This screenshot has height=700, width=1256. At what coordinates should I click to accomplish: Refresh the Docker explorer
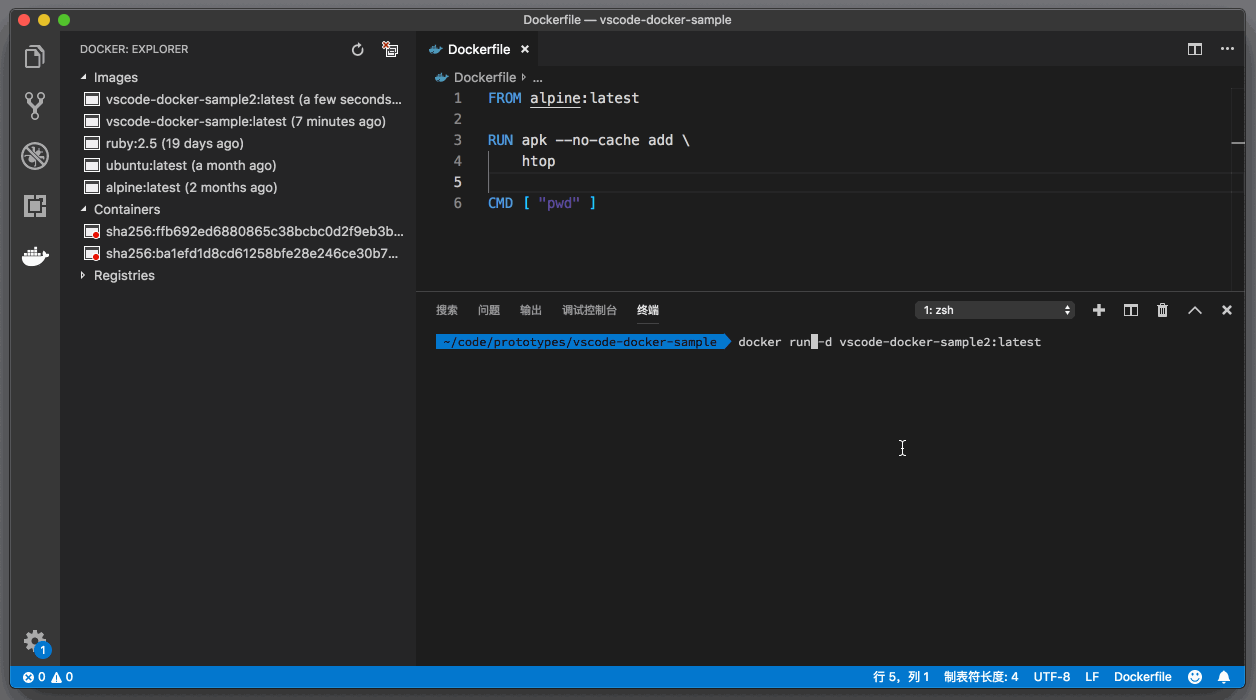coord(358,49)
